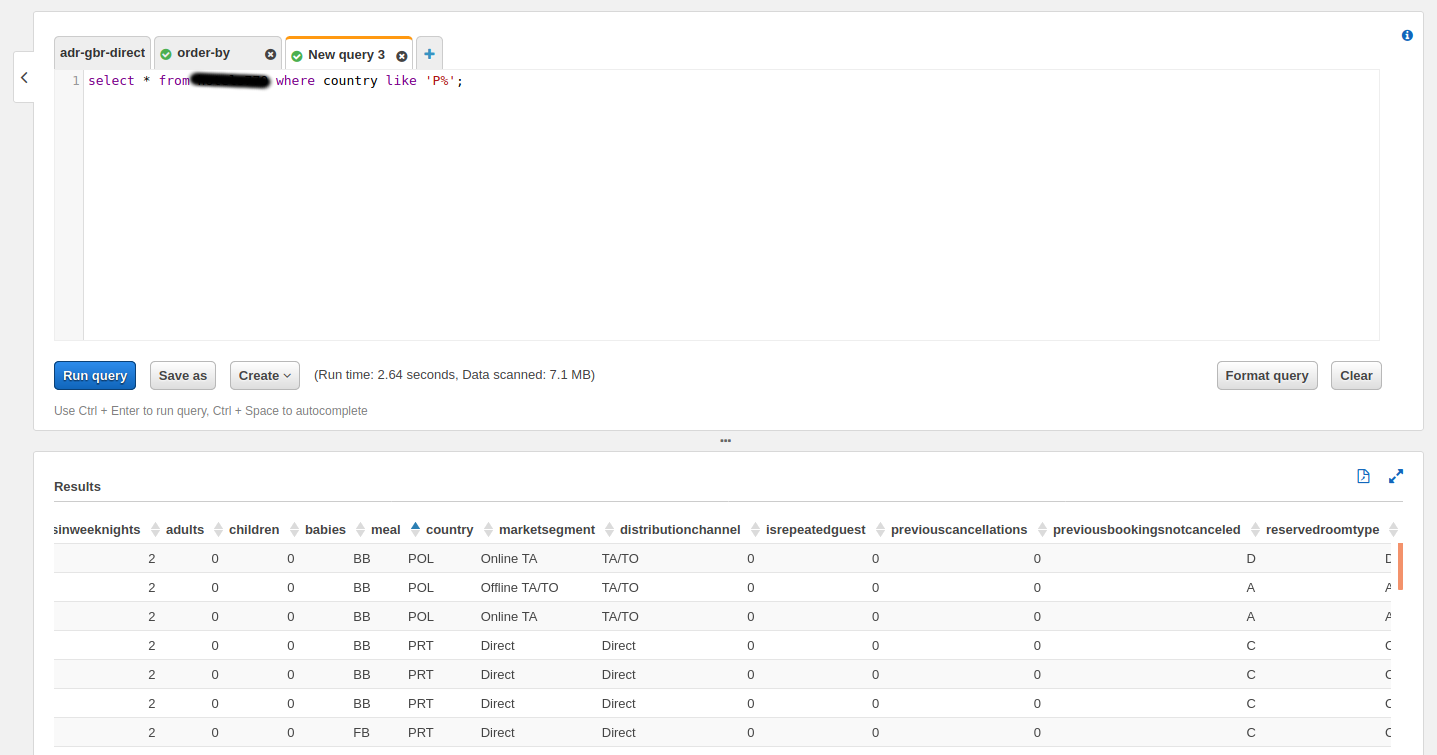Expand results panel to fullscreen

tap(1396, 477)
